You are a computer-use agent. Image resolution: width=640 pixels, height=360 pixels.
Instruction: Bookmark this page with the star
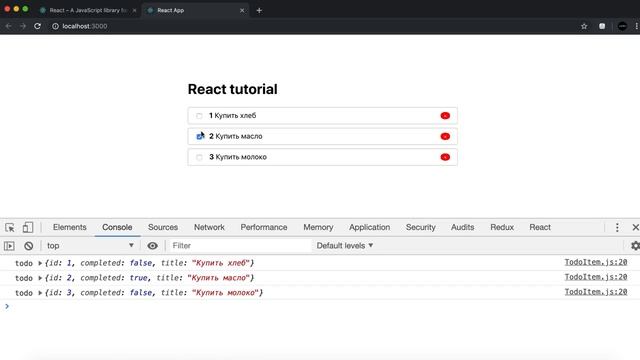[x=584, y=26]
